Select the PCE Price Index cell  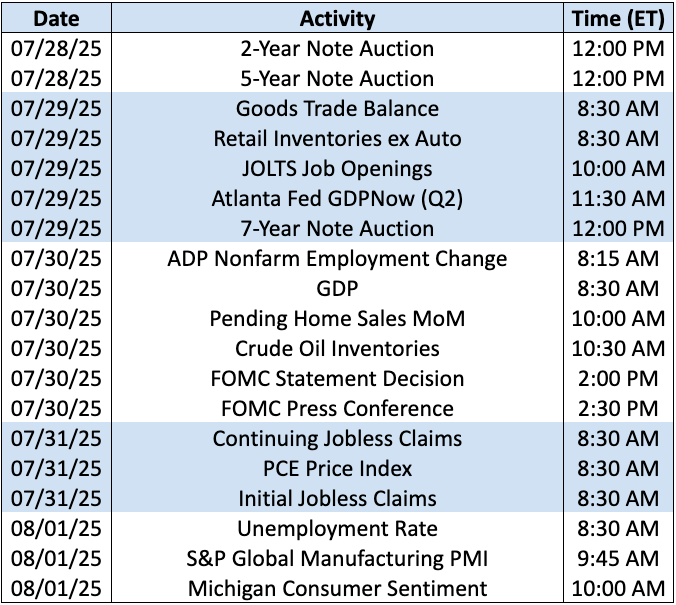[x=337, y=469]
